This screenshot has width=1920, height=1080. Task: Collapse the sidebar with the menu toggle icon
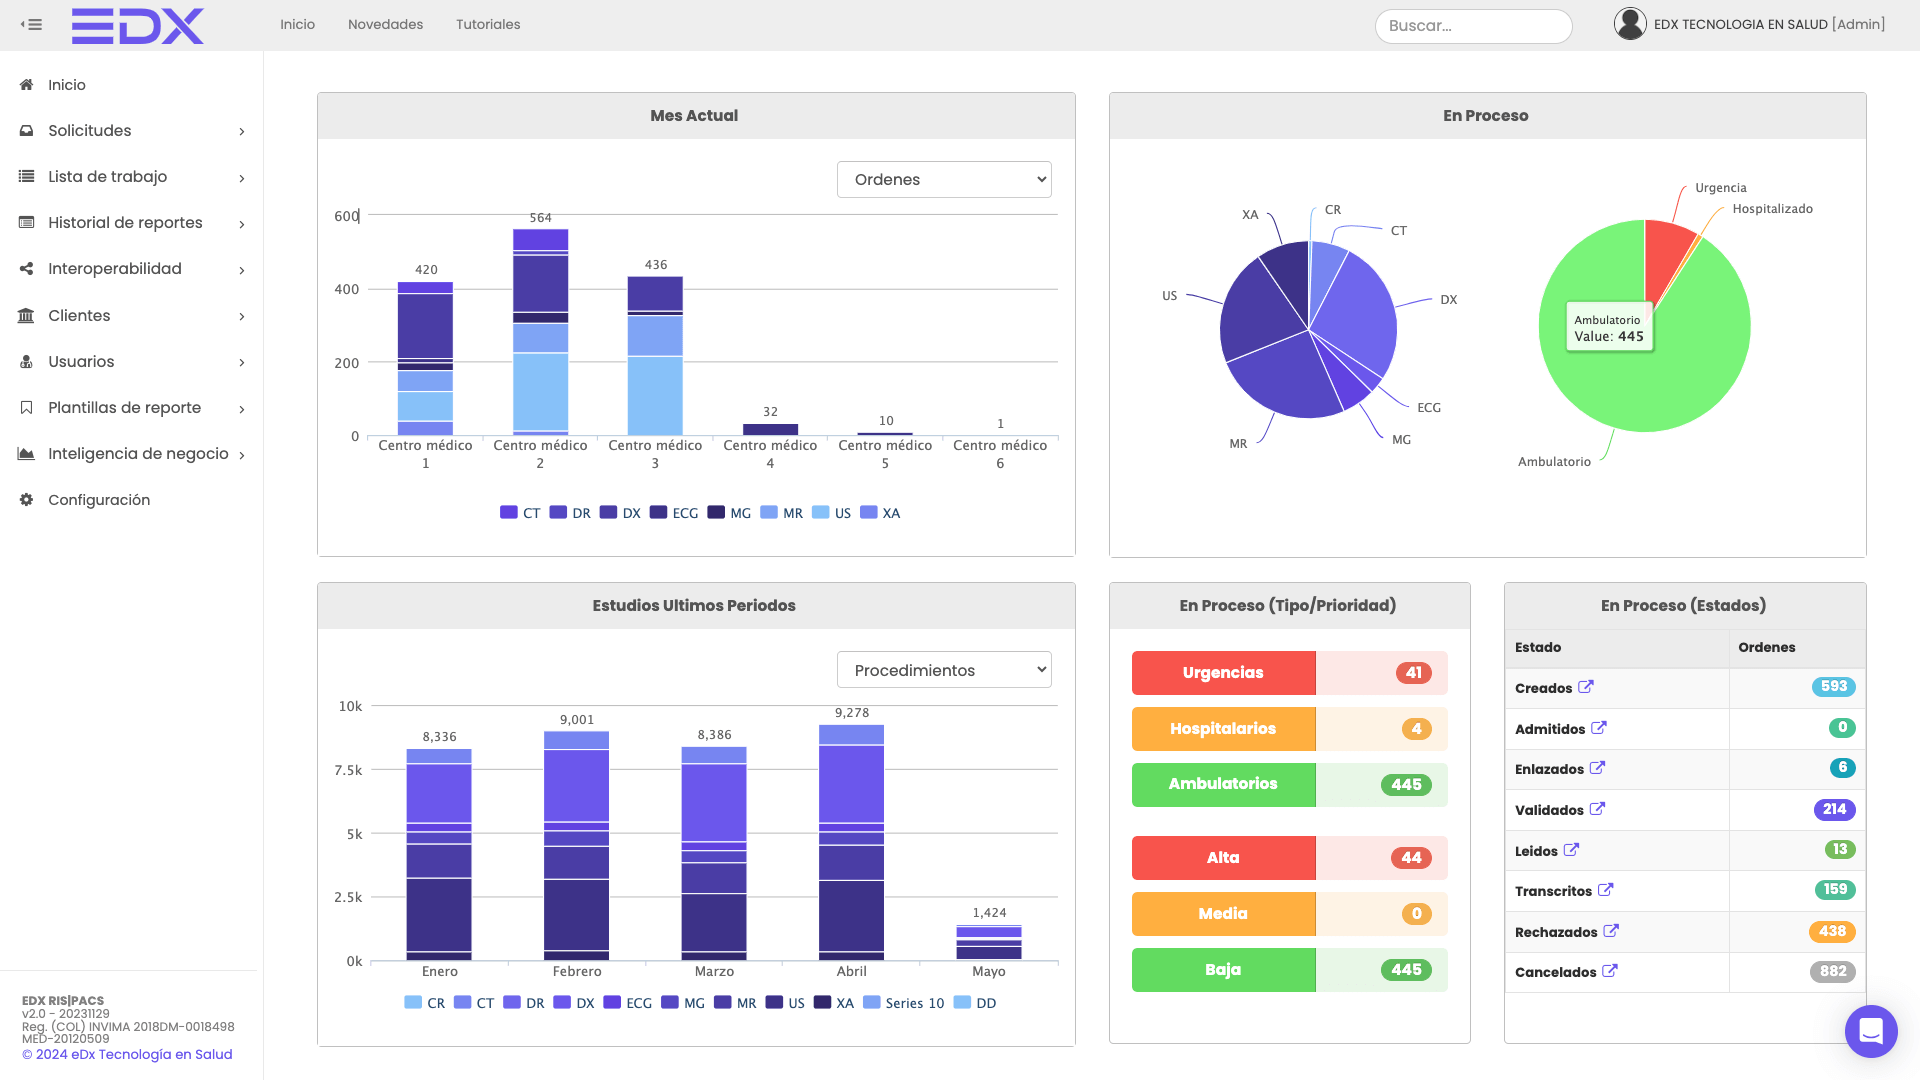(31, 24)
